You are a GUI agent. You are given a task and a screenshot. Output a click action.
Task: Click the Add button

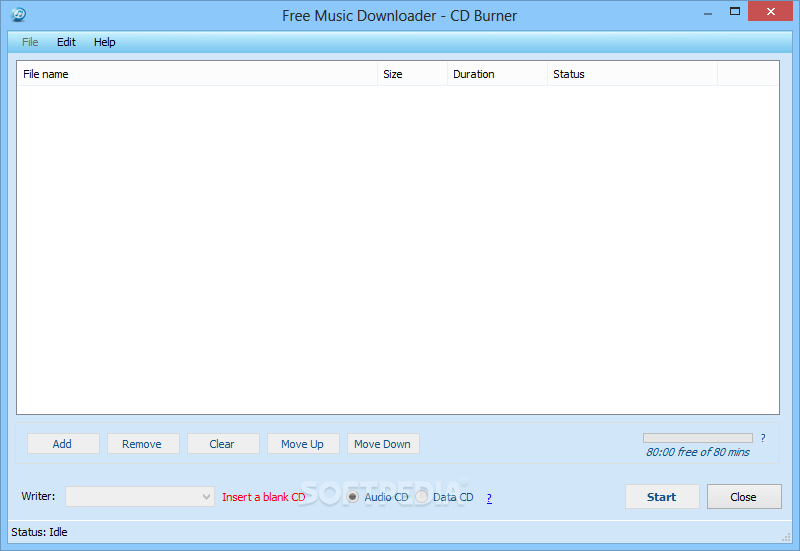pos(63,444)
